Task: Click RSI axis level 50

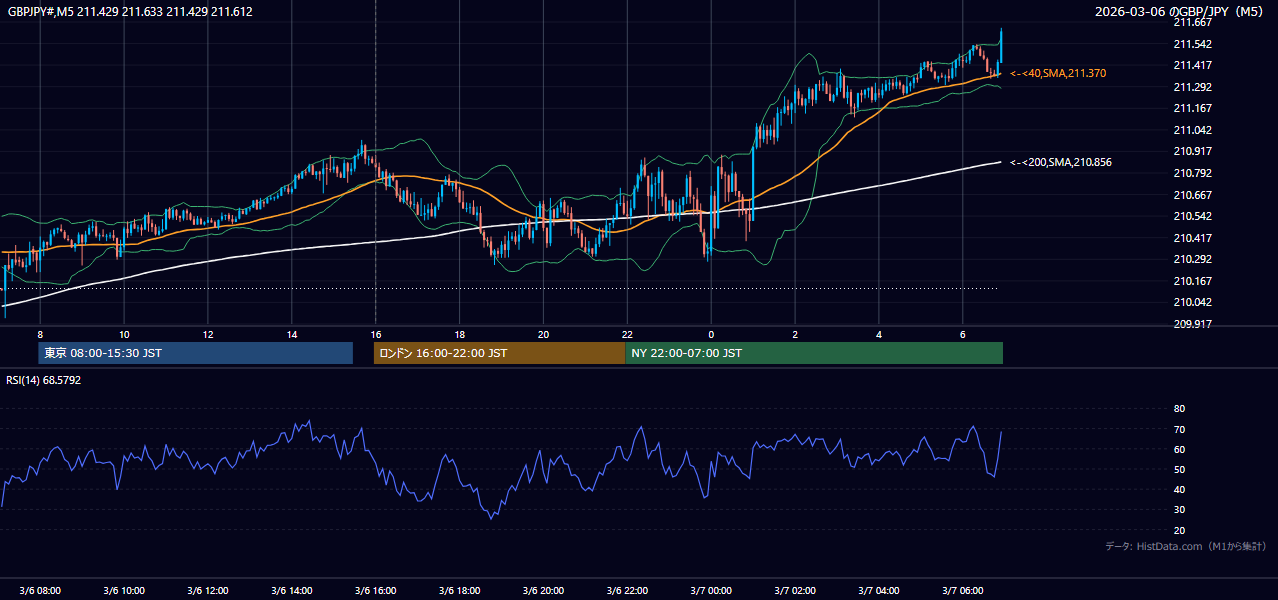Action: pos(1179,469)
